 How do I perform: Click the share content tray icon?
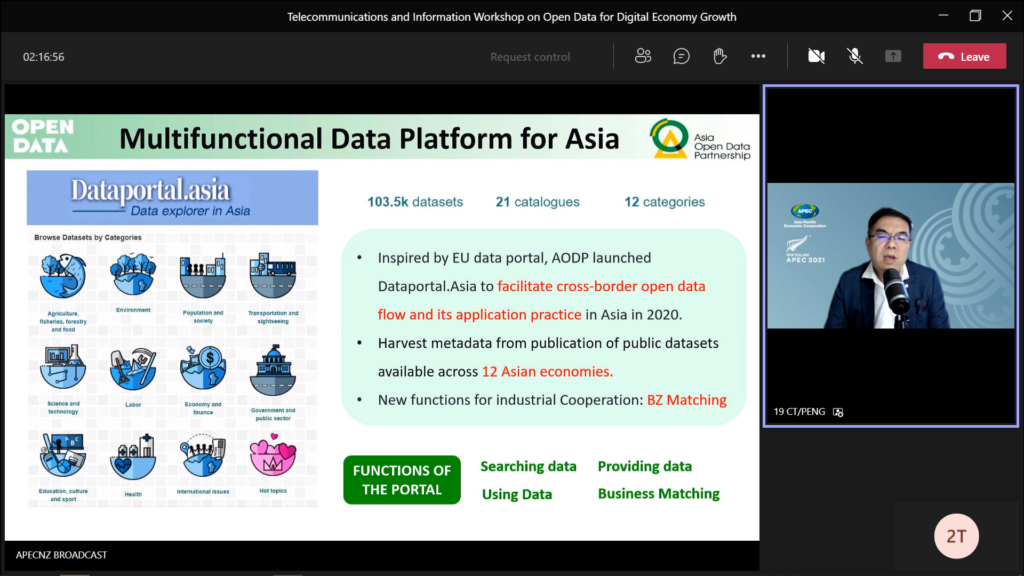click(x=893, y=57)
